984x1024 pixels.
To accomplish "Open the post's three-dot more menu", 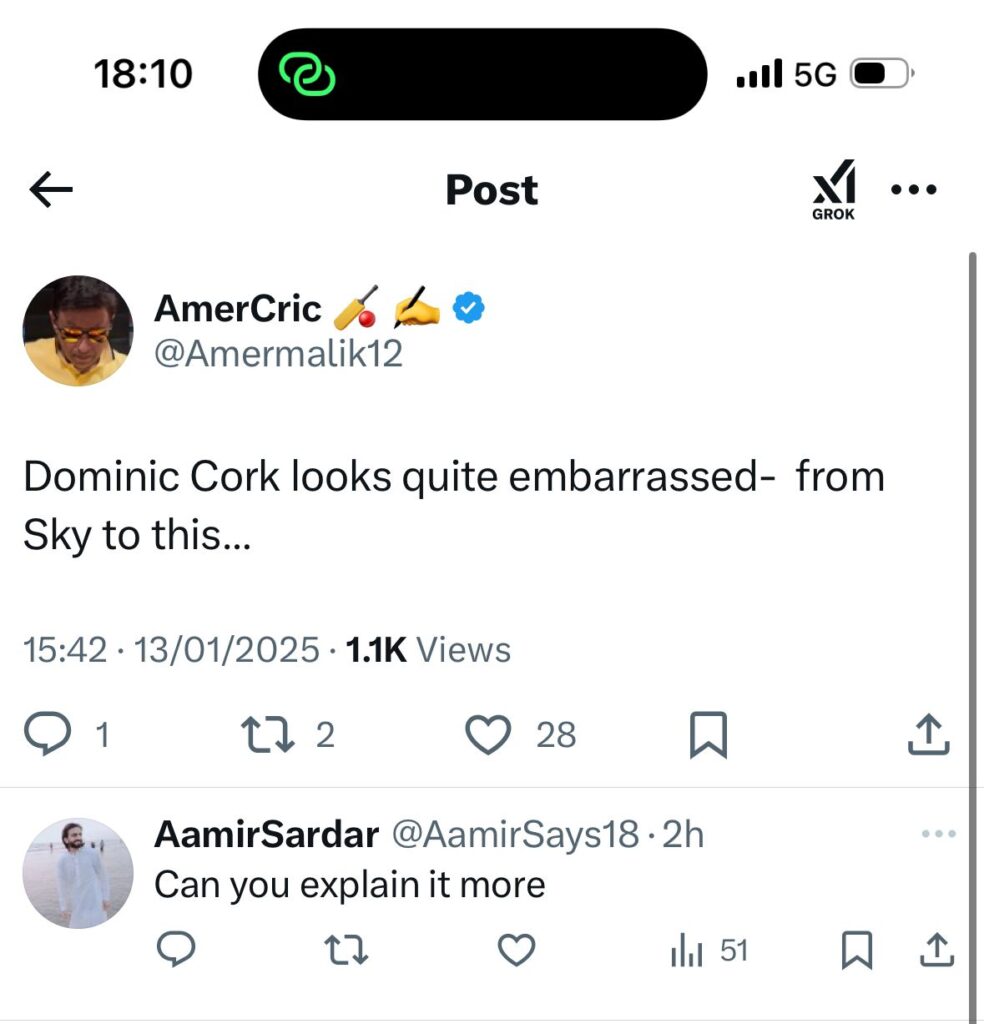I will tap(913, 189).
